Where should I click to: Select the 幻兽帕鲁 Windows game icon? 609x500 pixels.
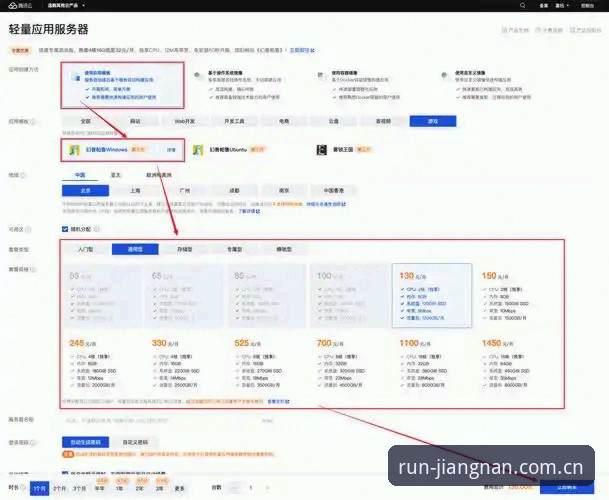(x=74, y=150)
